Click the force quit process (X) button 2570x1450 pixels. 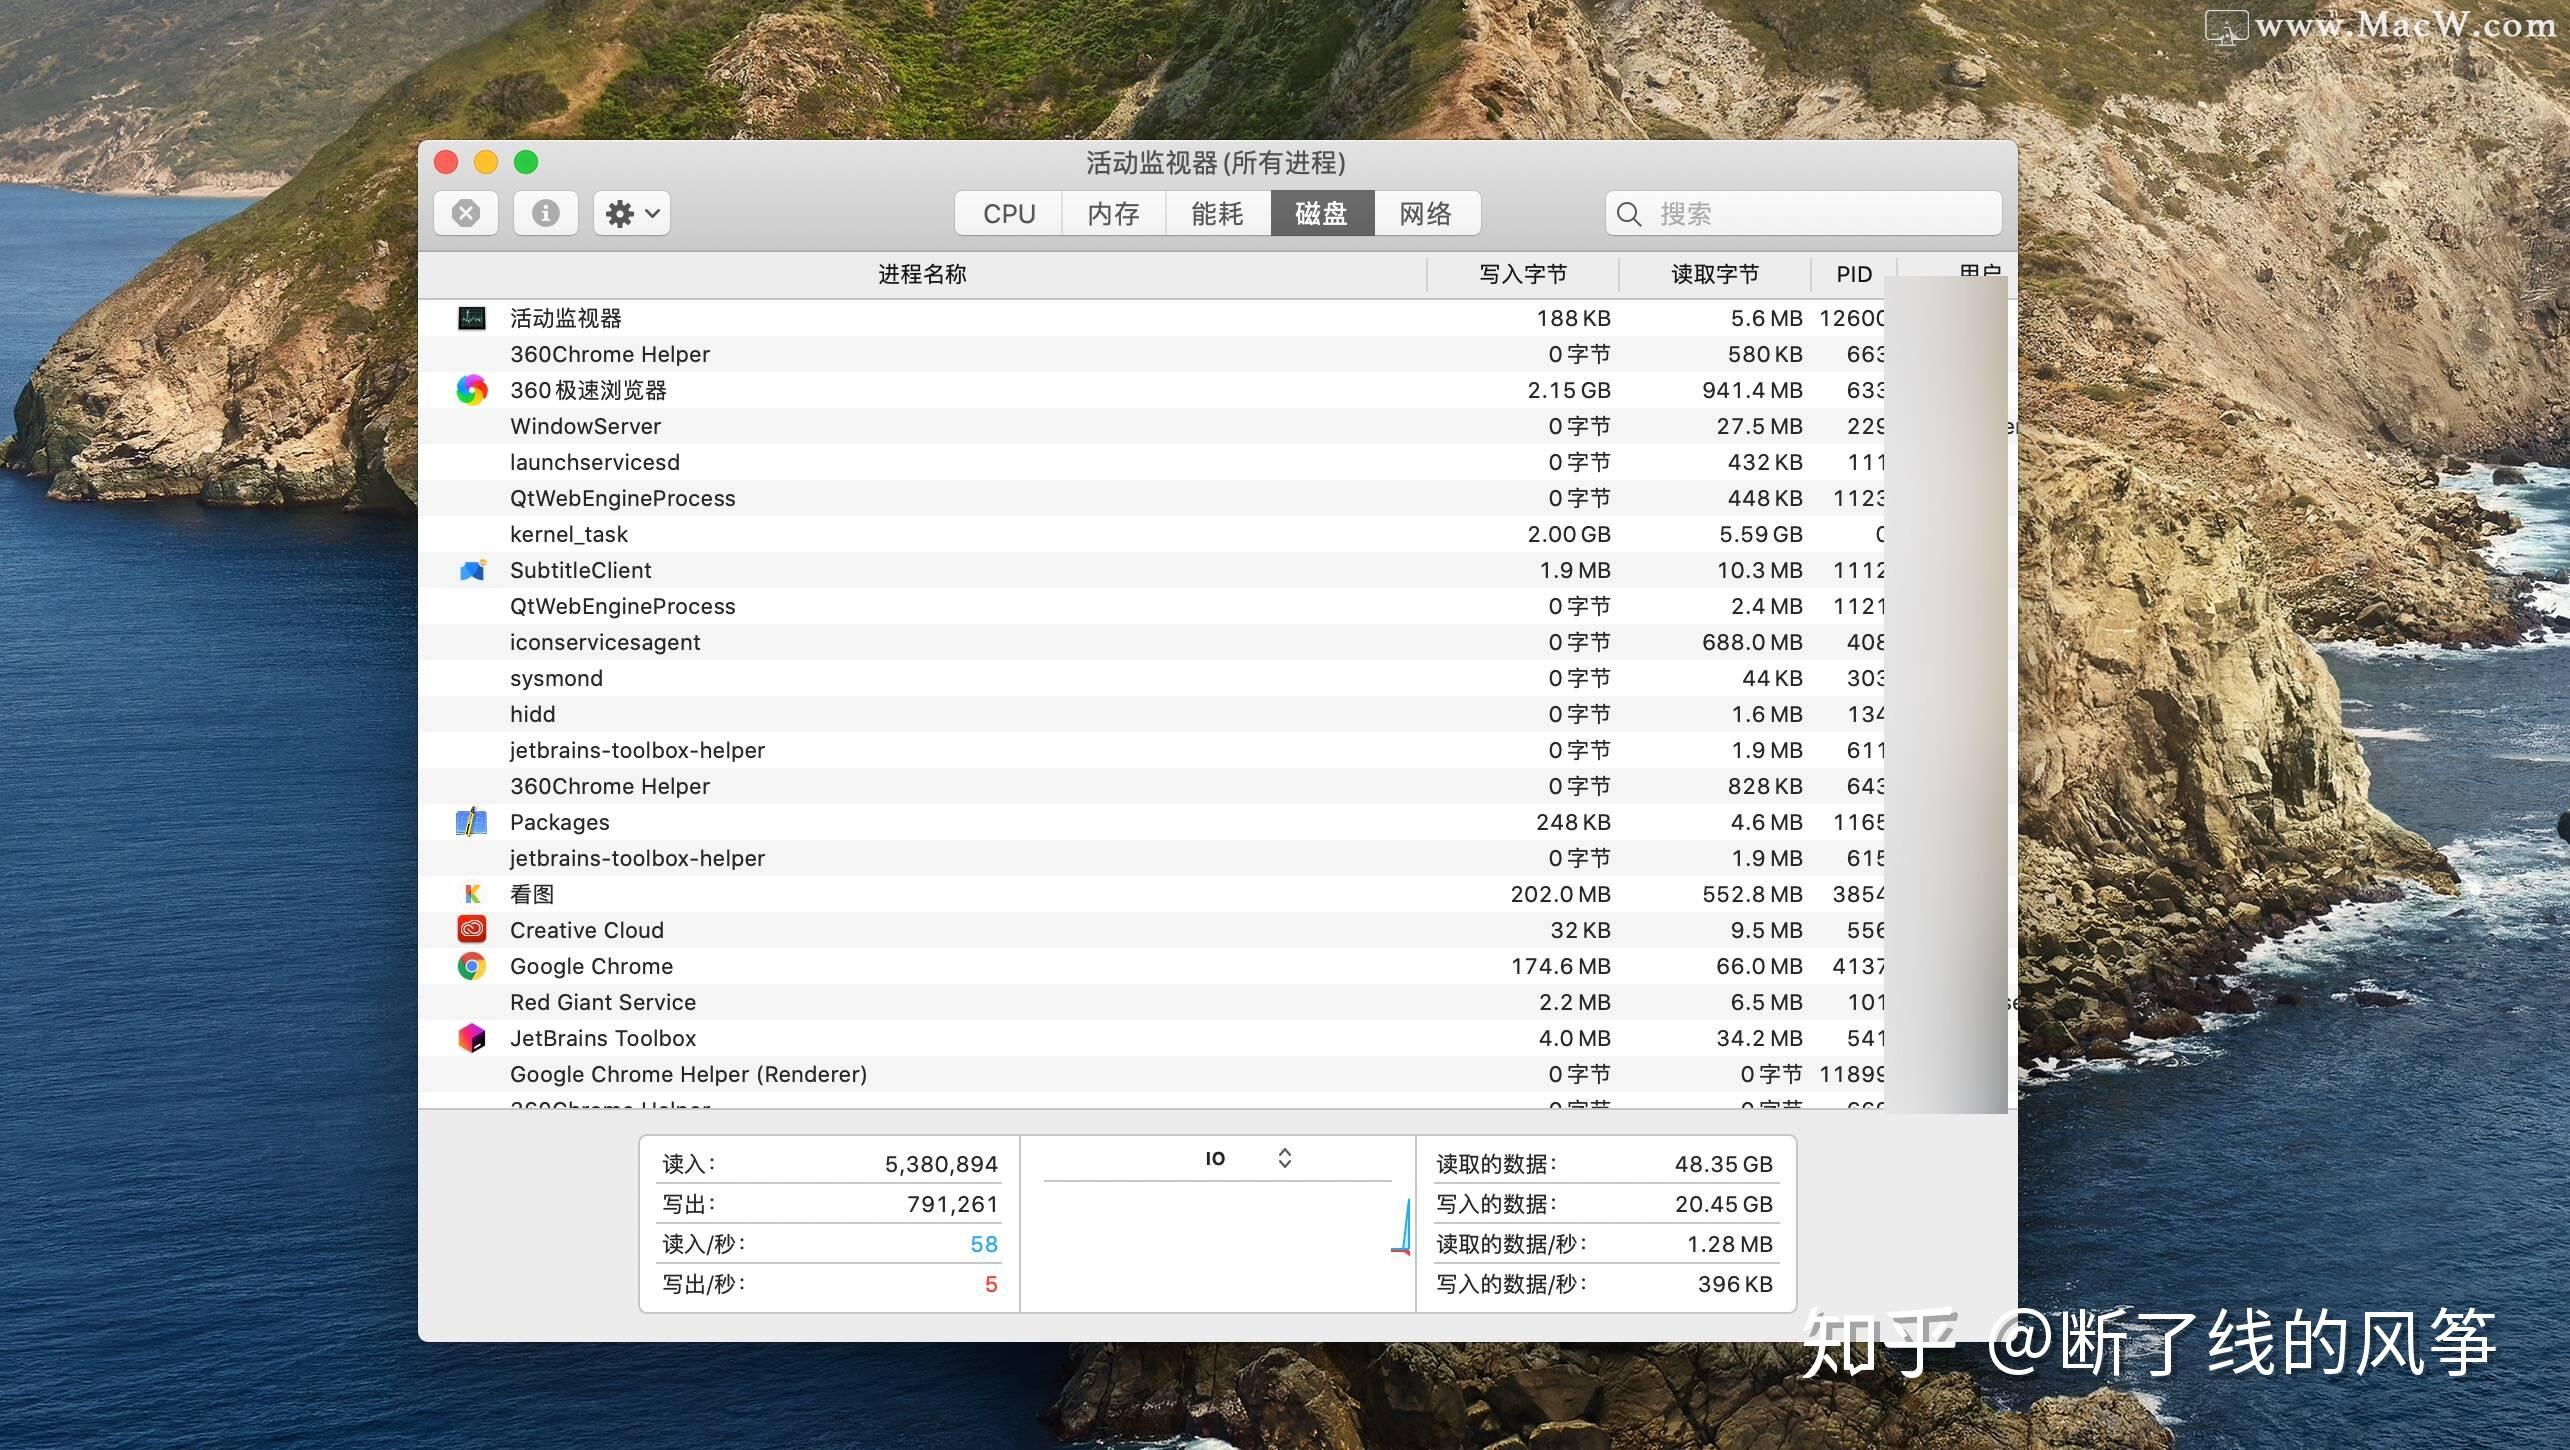[x=466, y=213]
